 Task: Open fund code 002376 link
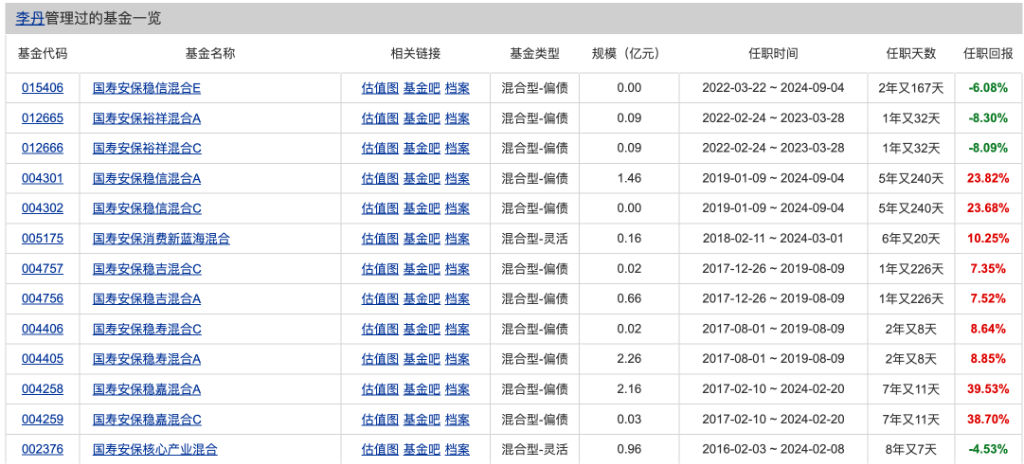coord(42,449)
